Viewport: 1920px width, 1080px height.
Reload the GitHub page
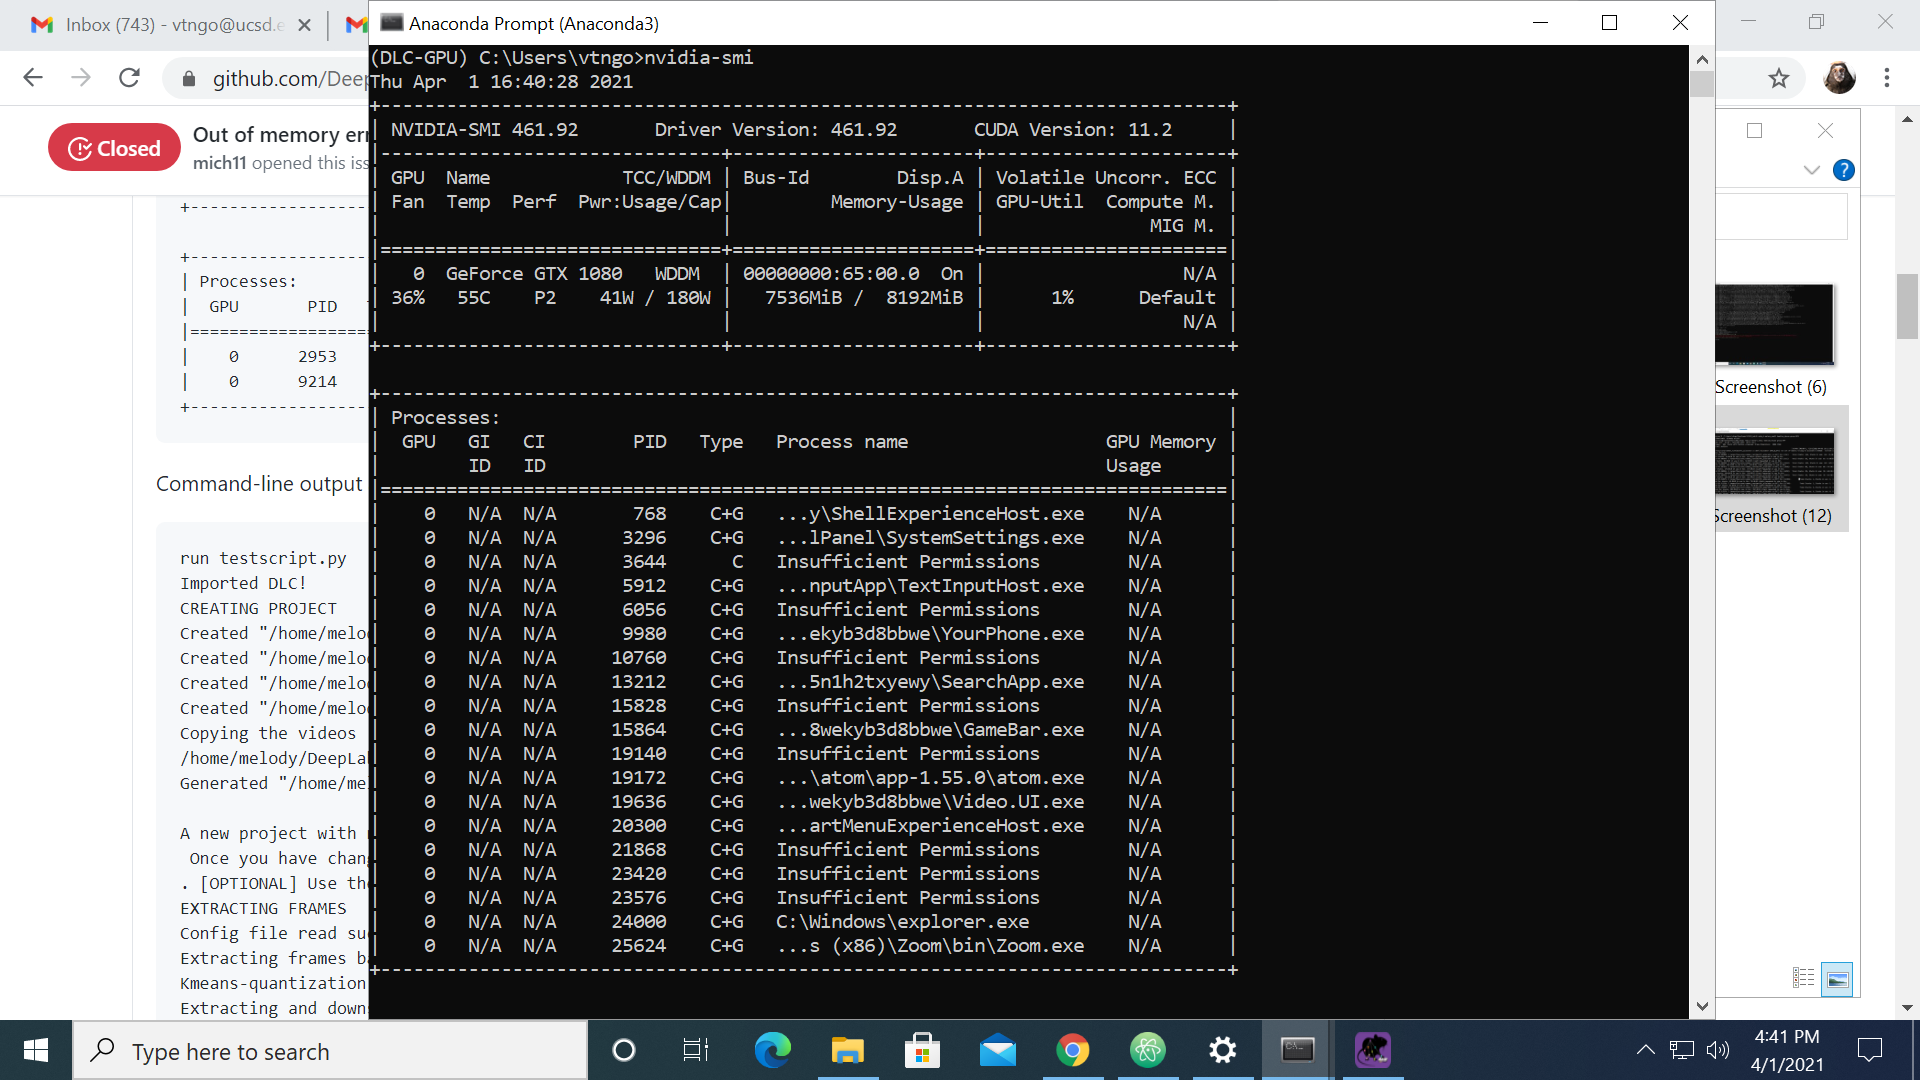129,78
